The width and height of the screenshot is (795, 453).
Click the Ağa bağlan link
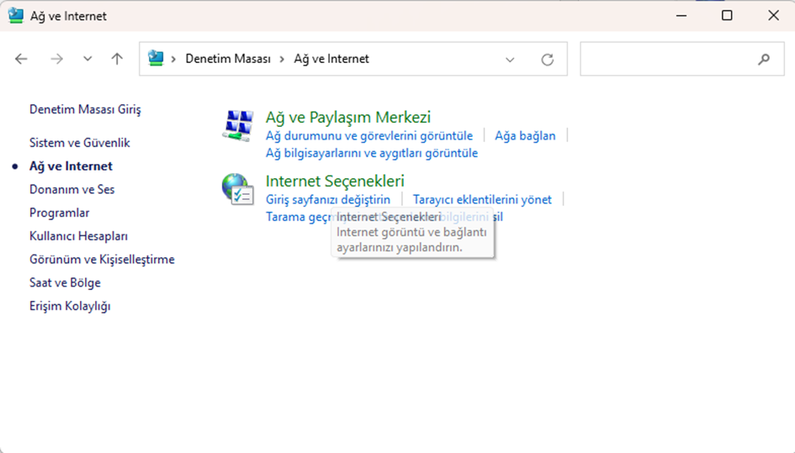[525, 135]
